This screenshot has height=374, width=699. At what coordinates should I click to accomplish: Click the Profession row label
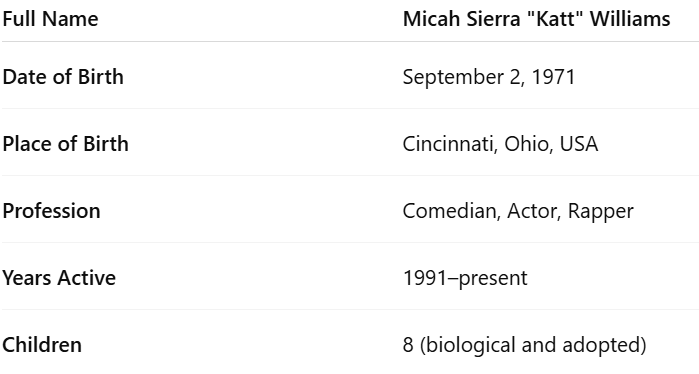click(51, 211)
